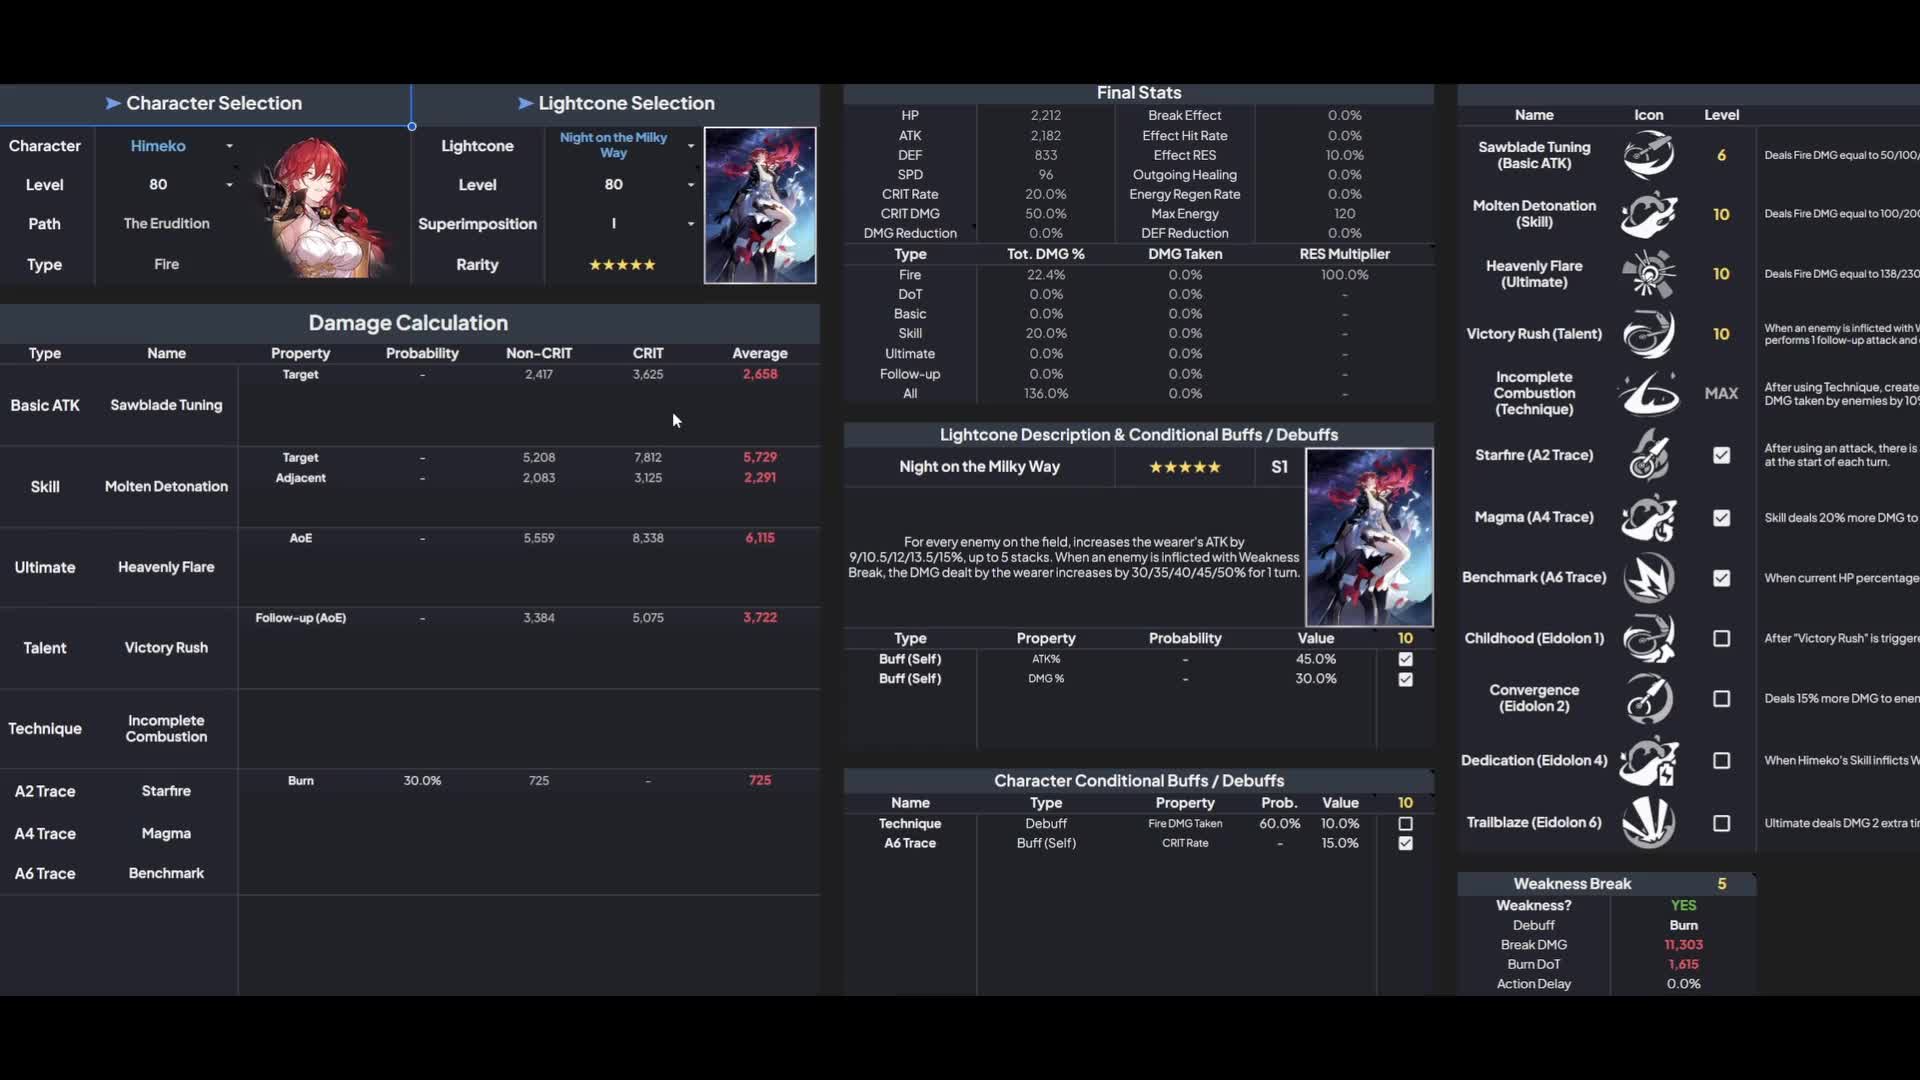1920x1080 pixels.
Task: Click the Magma A4 Trace icon
Action: [1650, 516]
